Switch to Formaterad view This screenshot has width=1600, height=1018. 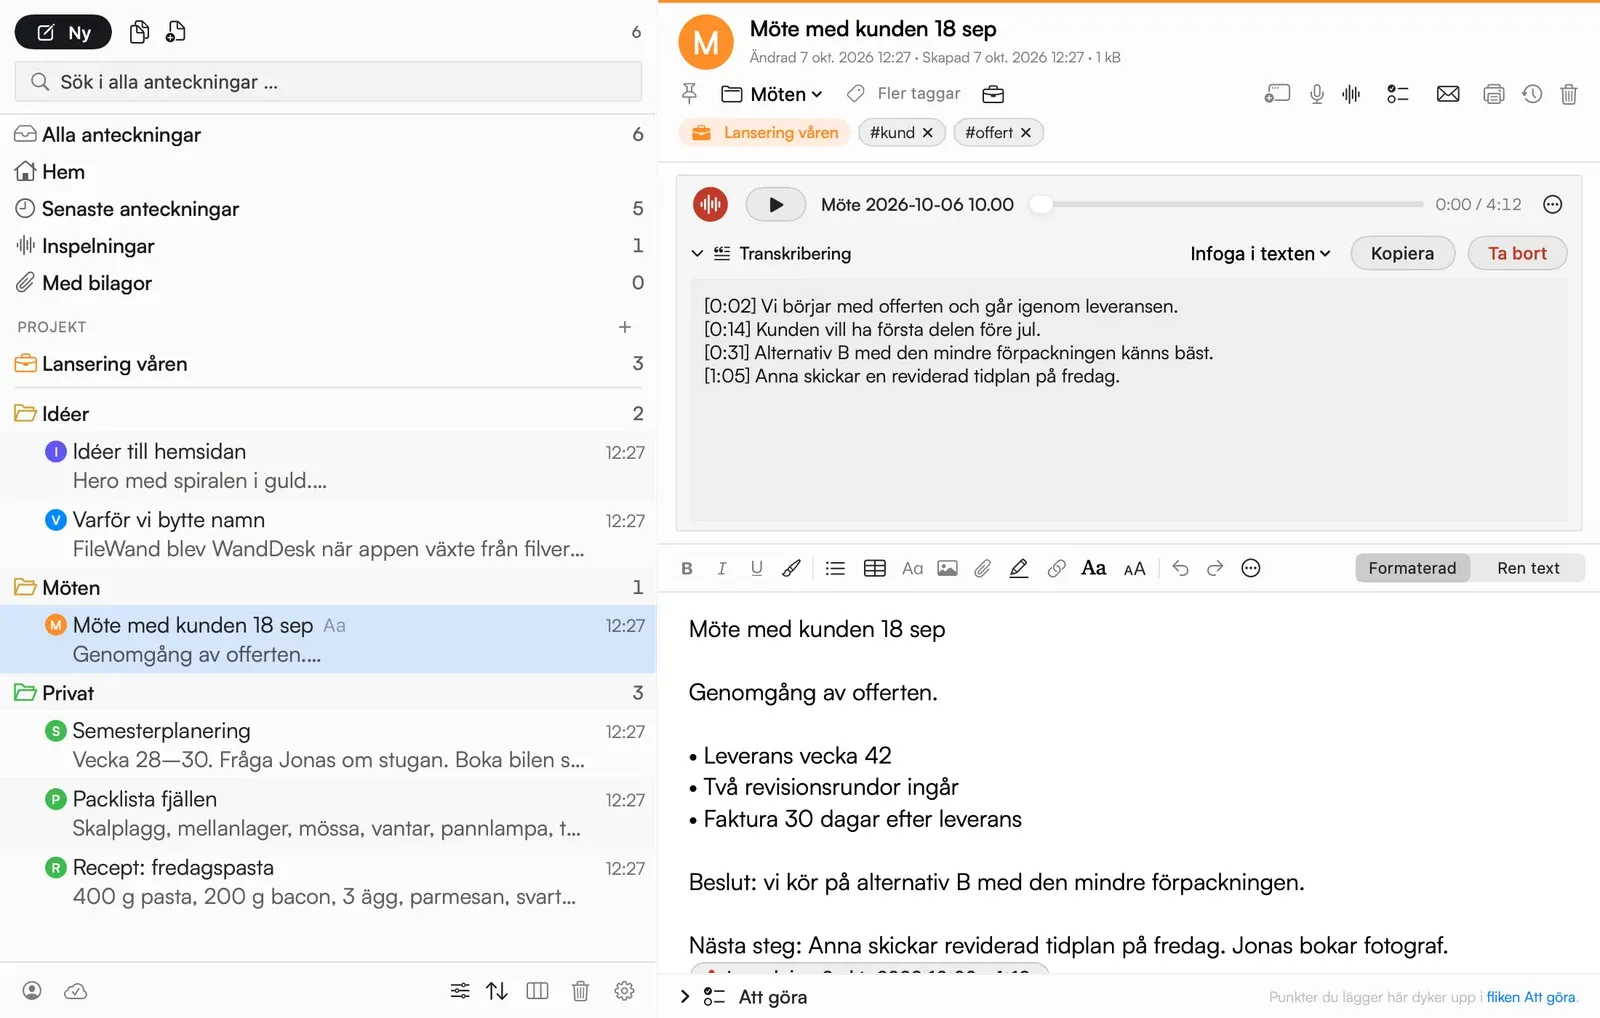(x=1412, y=568)
